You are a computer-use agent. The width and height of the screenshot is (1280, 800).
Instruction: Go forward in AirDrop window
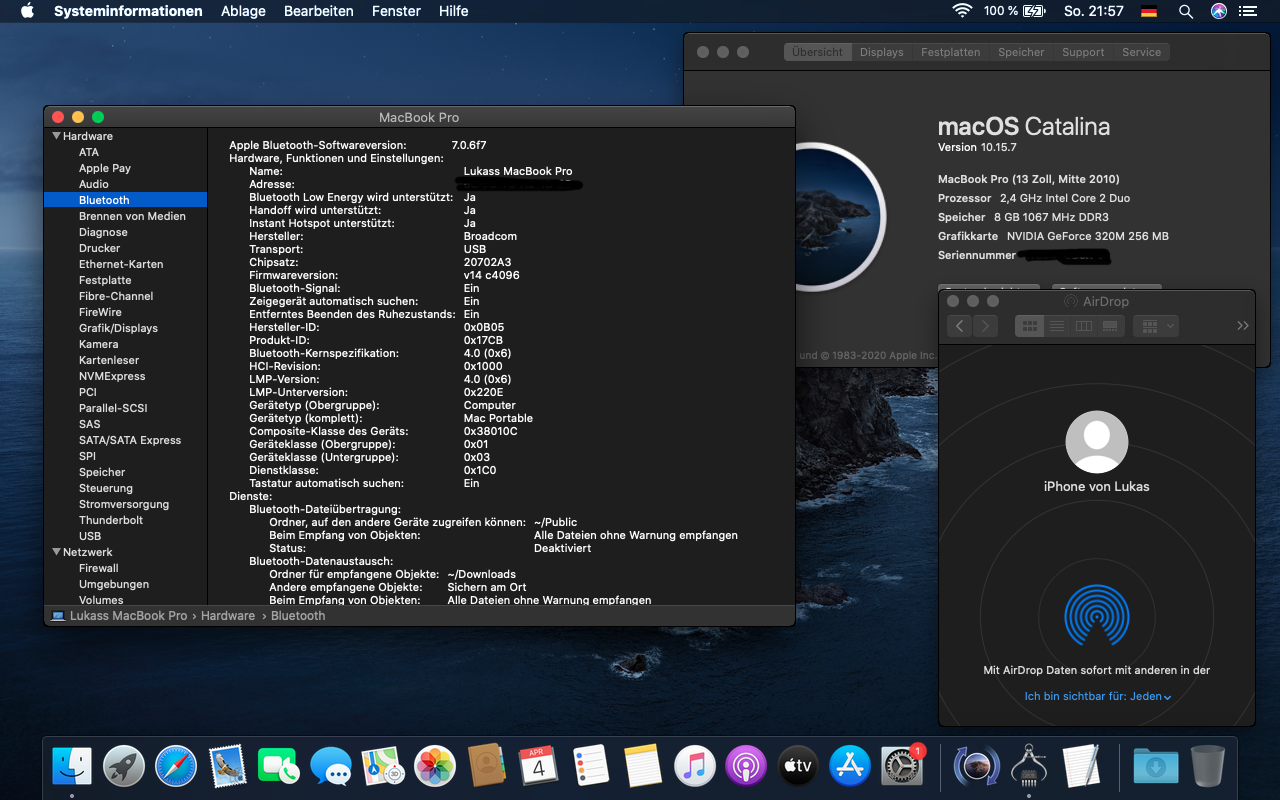coord(985,326)
